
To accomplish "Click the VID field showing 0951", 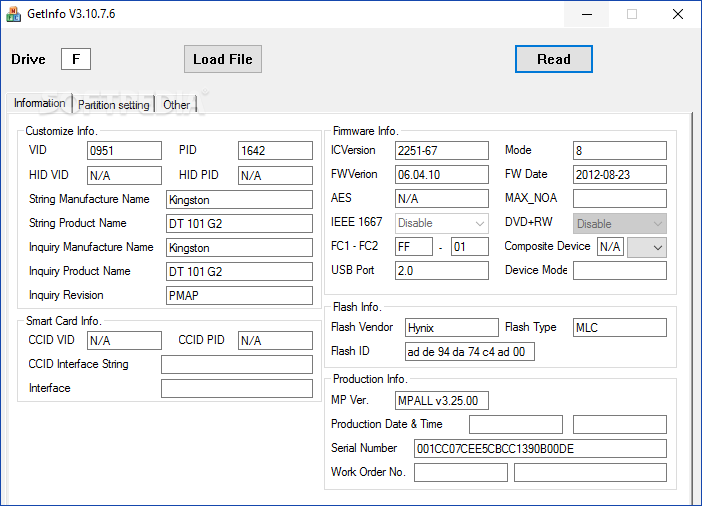I will pyautogui.click(x=124, y=150).
